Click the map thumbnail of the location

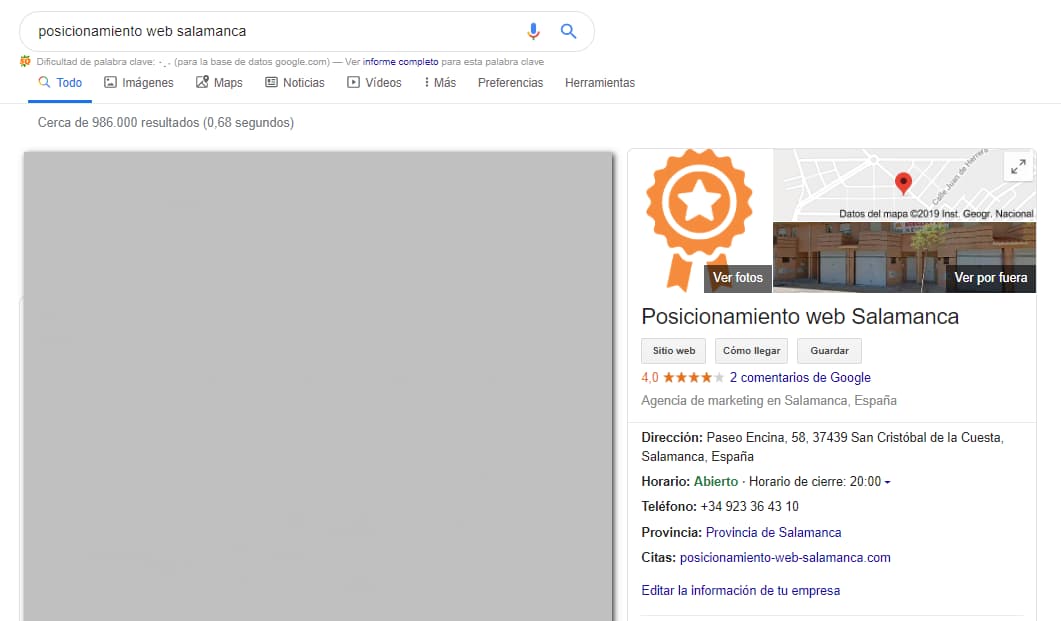(x=904, y=185)
